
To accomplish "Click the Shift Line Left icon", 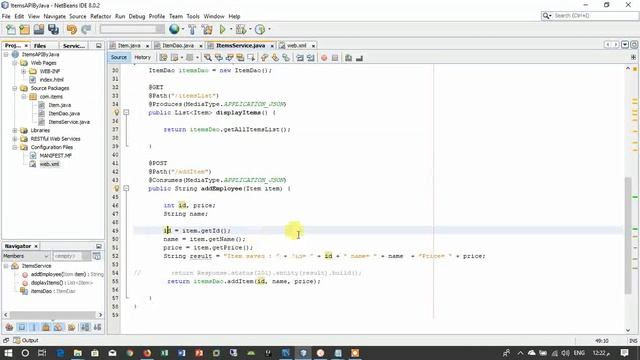I will pos(300,58).
